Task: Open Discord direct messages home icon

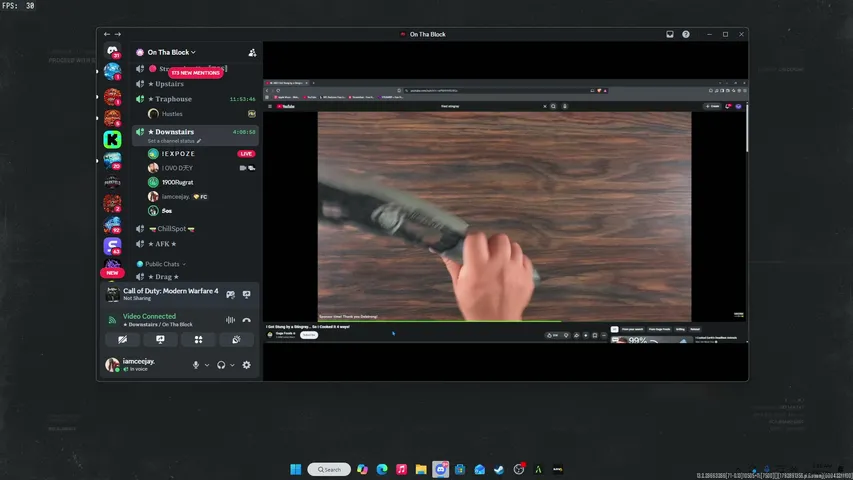Action: [113, 51]
